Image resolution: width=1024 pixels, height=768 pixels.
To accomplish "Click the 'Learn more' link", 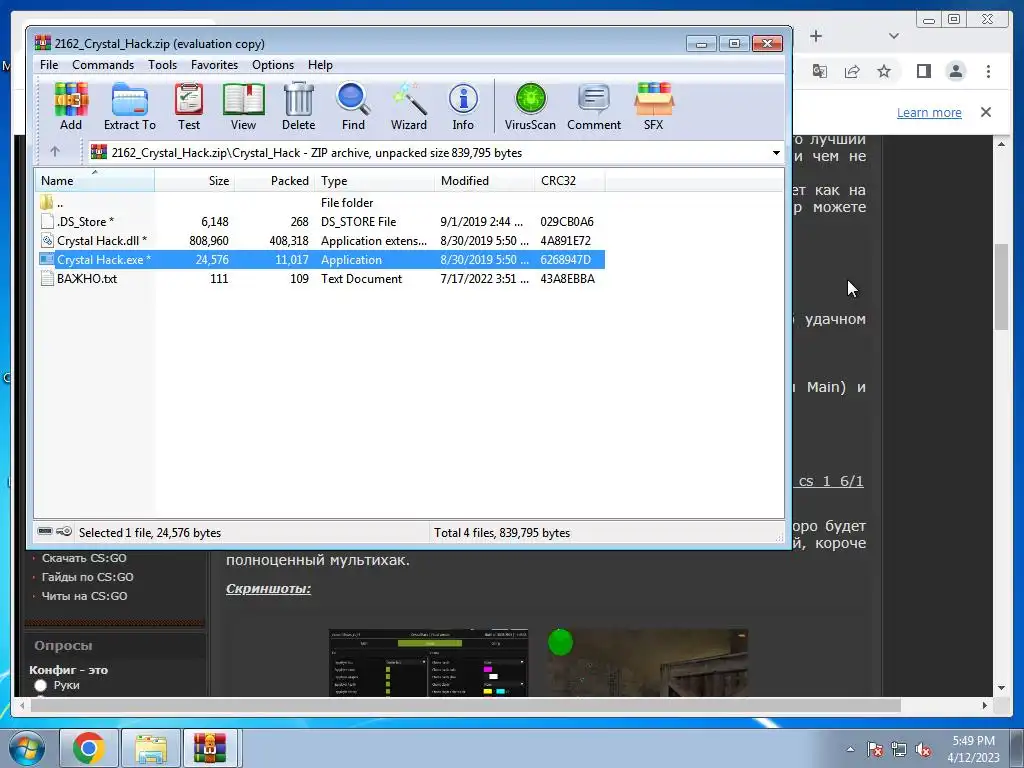I will (929, 112).
